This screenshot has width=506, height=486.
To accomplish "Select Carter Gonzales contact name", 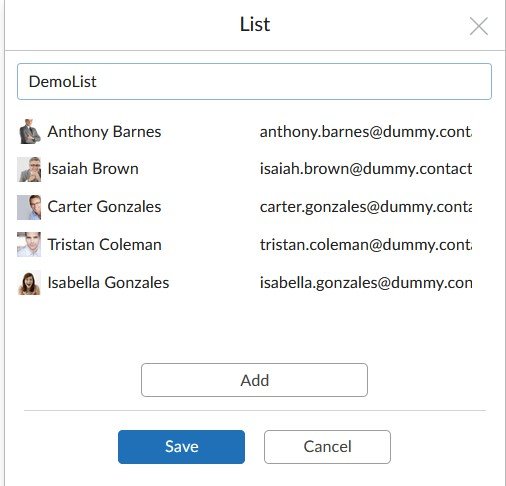I will tap(104, 207).
